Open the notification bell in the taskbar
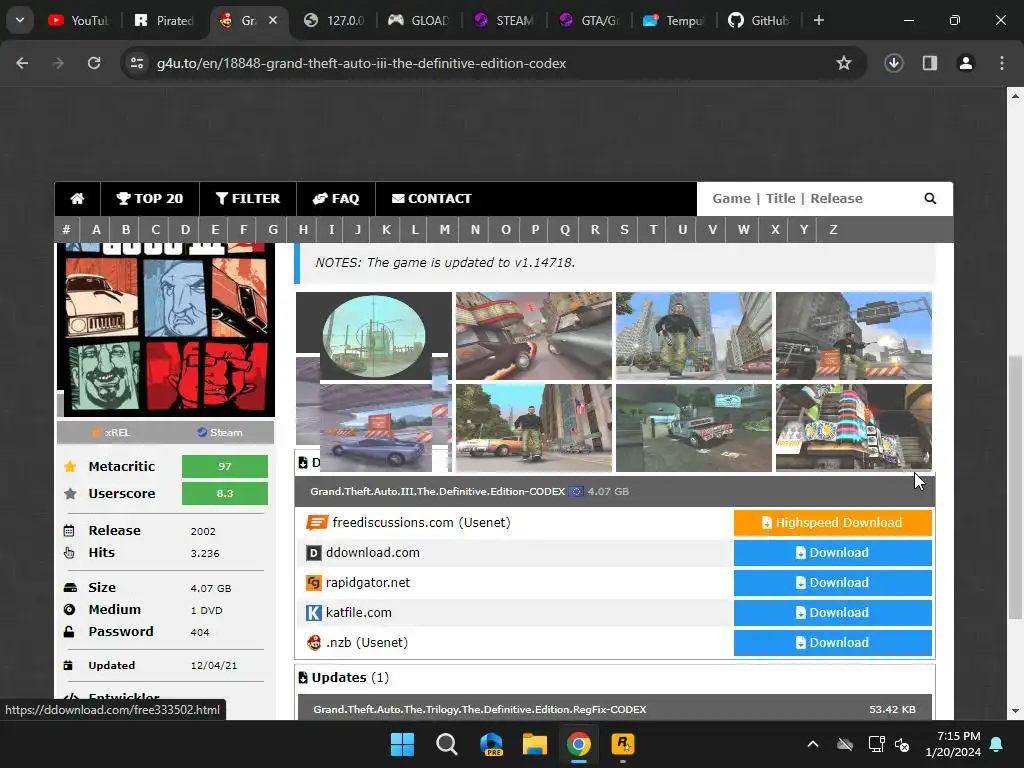The height and width of the screenshot is (768, 1024). click(x=997, y=744)
